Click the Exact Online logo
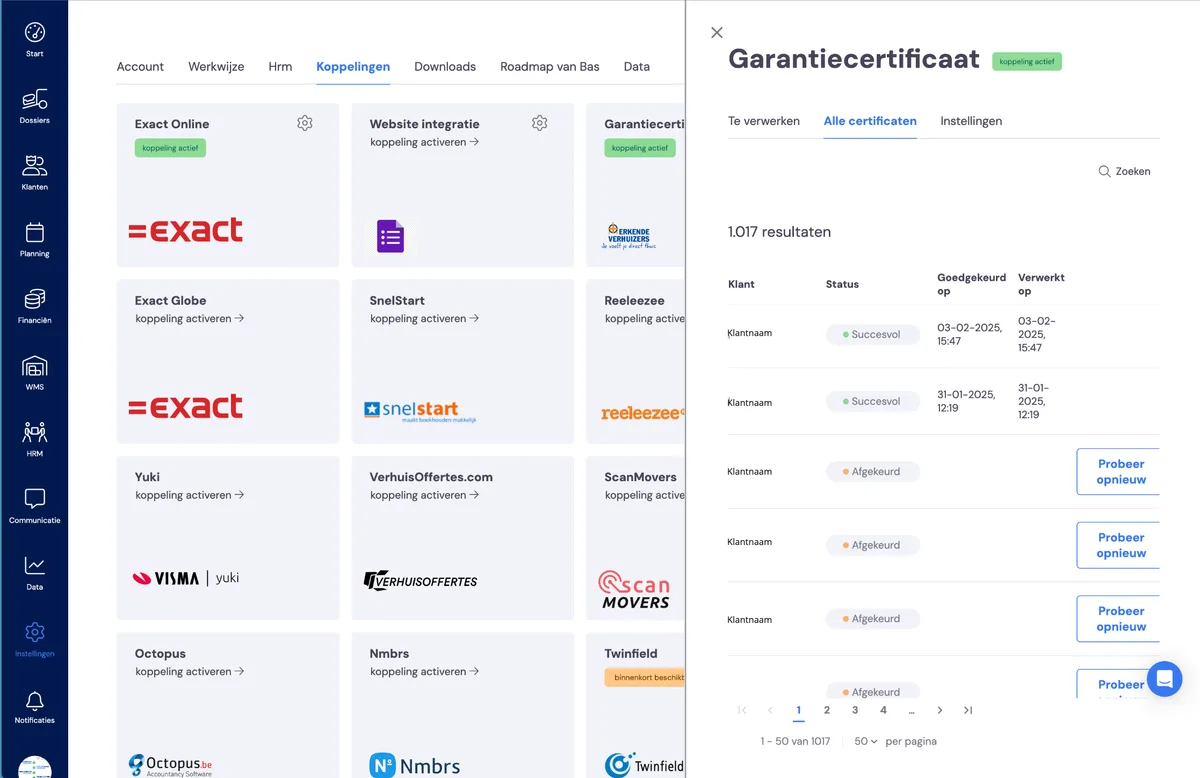Screen dimensions: 1200x778 click(x=186, y=230)
